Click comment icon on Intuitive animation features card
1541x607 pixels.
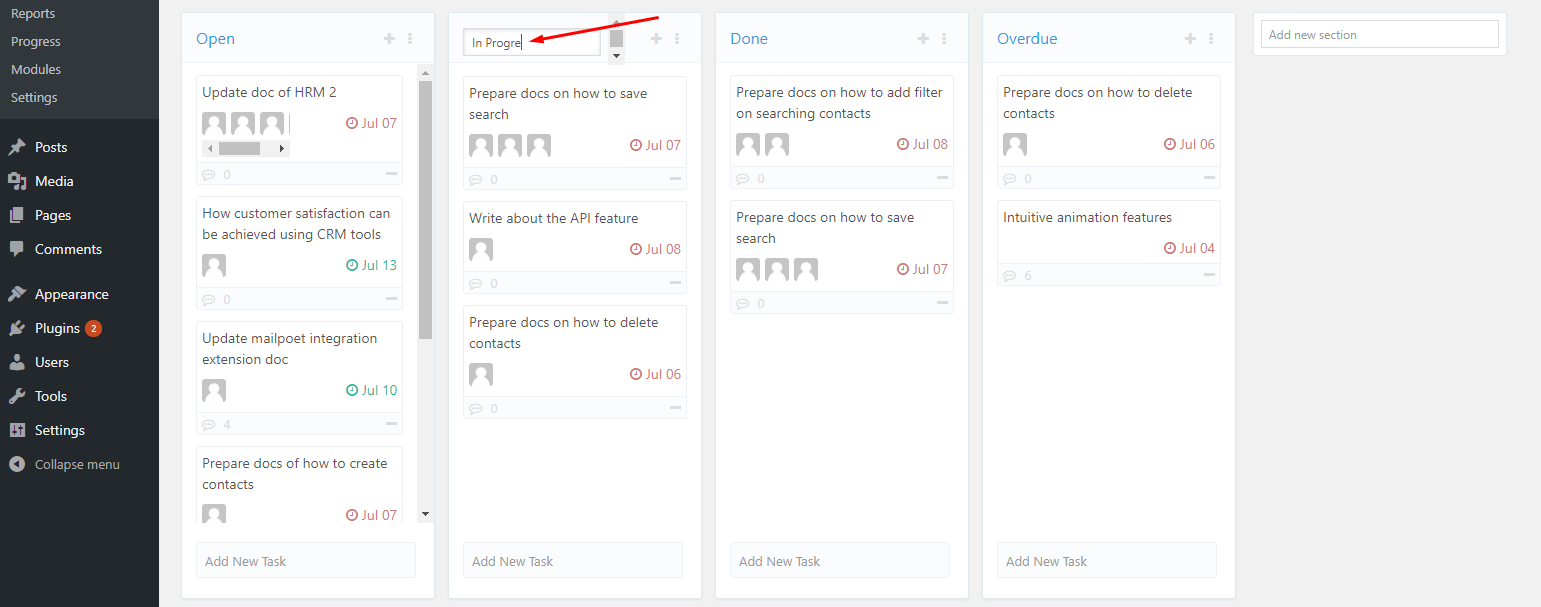coord(1010,275)
